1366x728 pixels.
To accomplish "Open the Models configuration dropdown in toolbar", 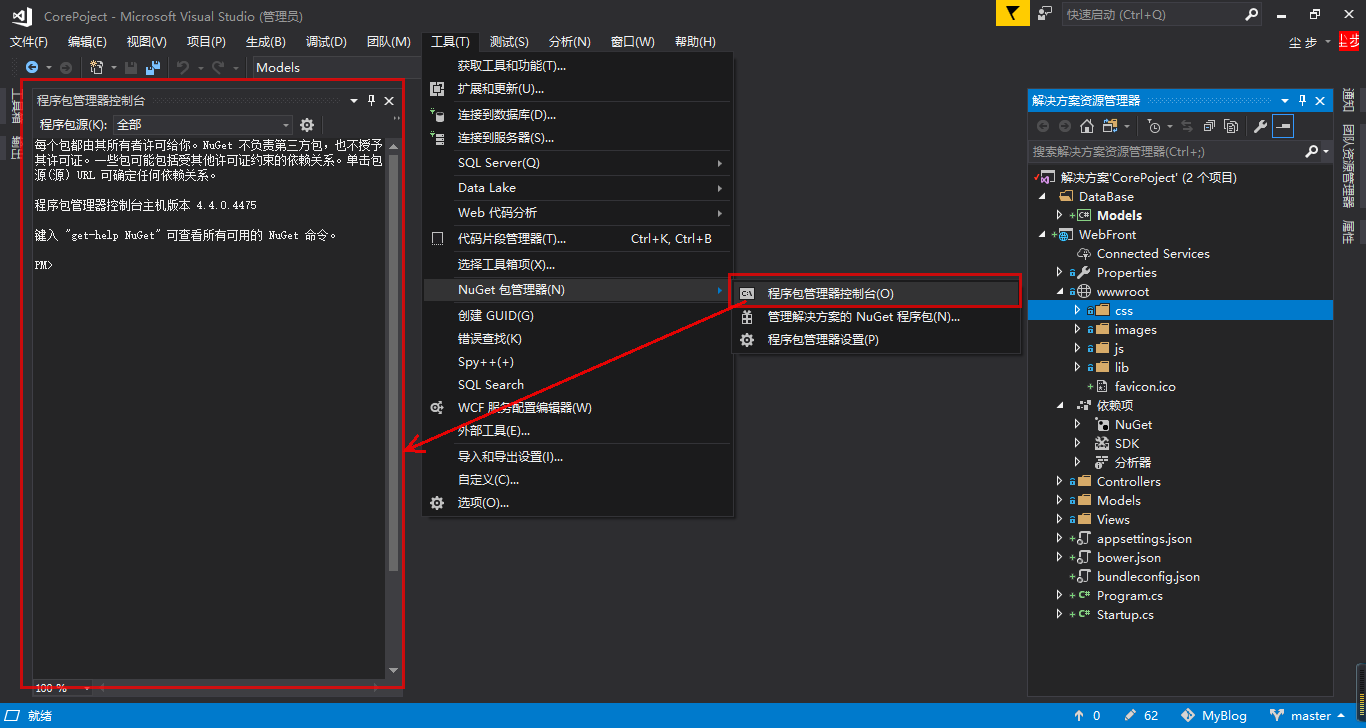I will (335, 67).
